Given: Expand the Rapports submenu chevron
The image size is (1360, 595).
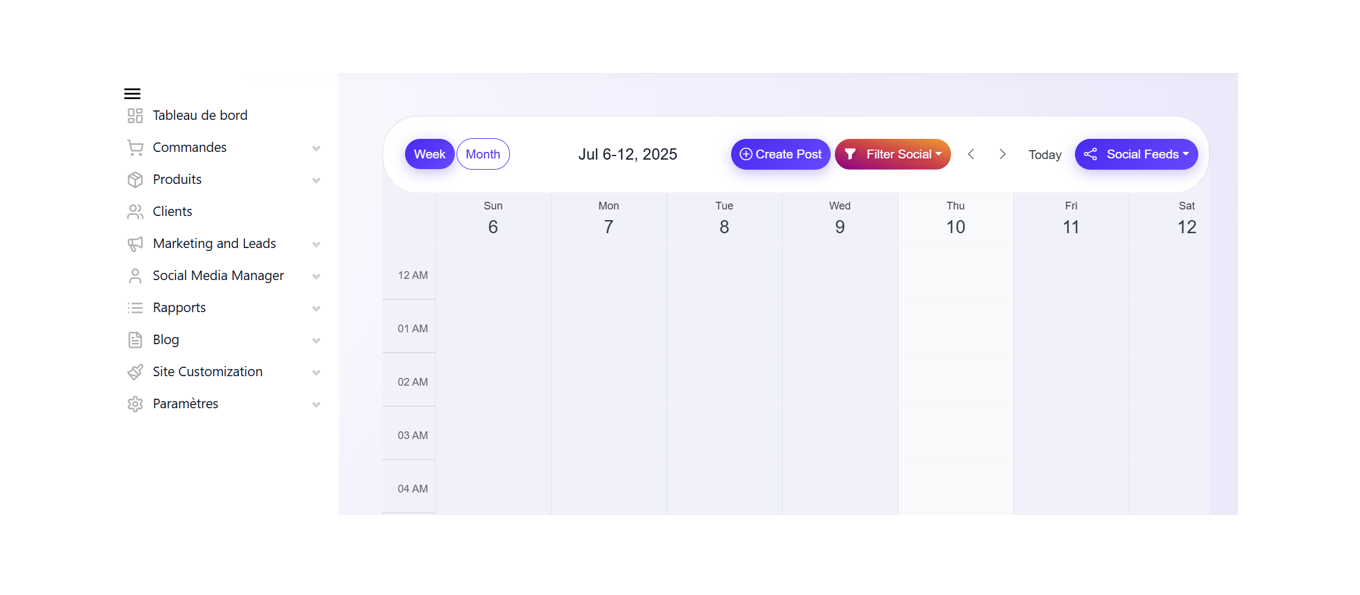Looking at the screenshot, I should tap(316, 309).
